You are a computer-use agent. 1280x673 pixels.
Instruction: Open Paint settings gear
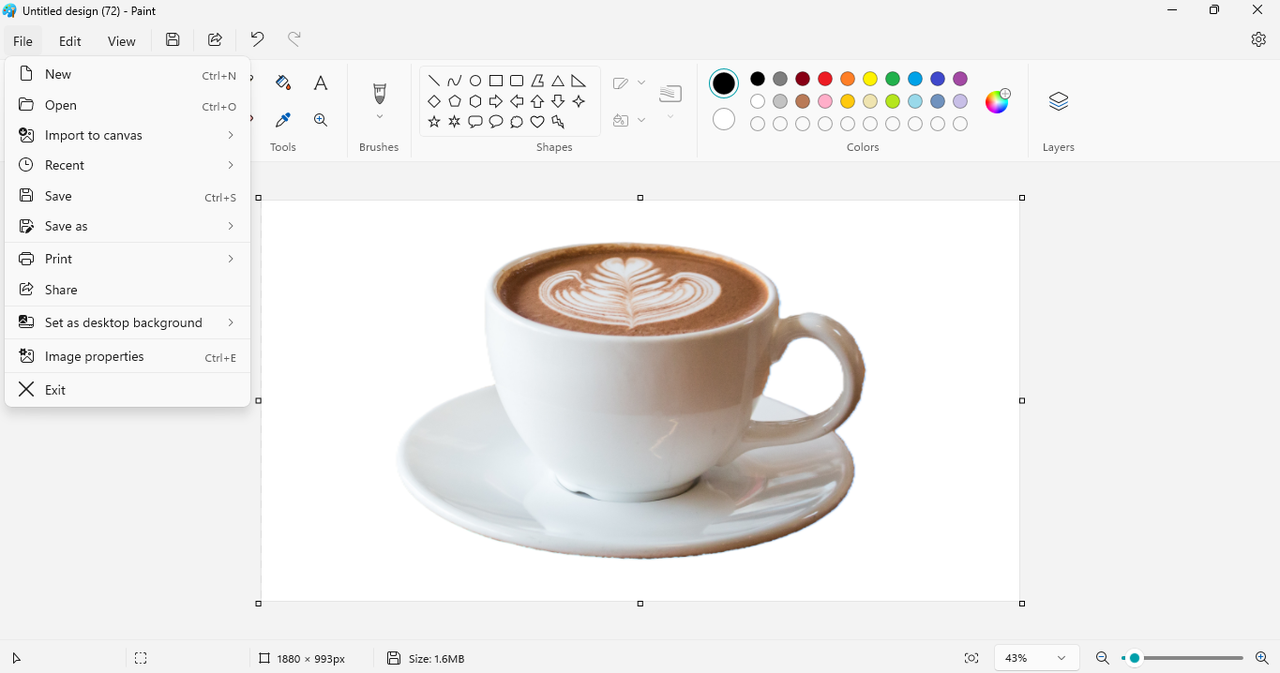click(x=1258, y=39)
